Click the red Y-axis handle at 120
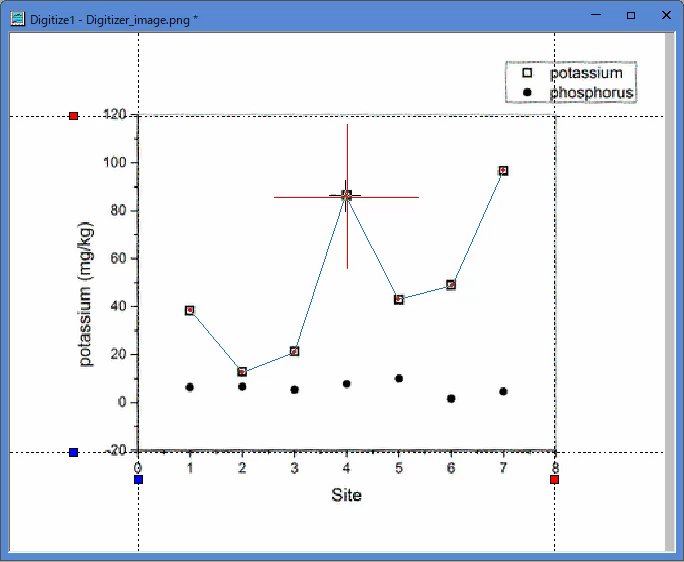 [x=74, y=116]
